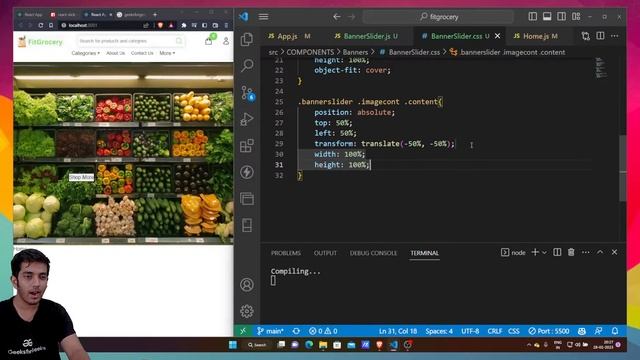Open the user profile icon on FitGrocery

(x=226, y=41)
